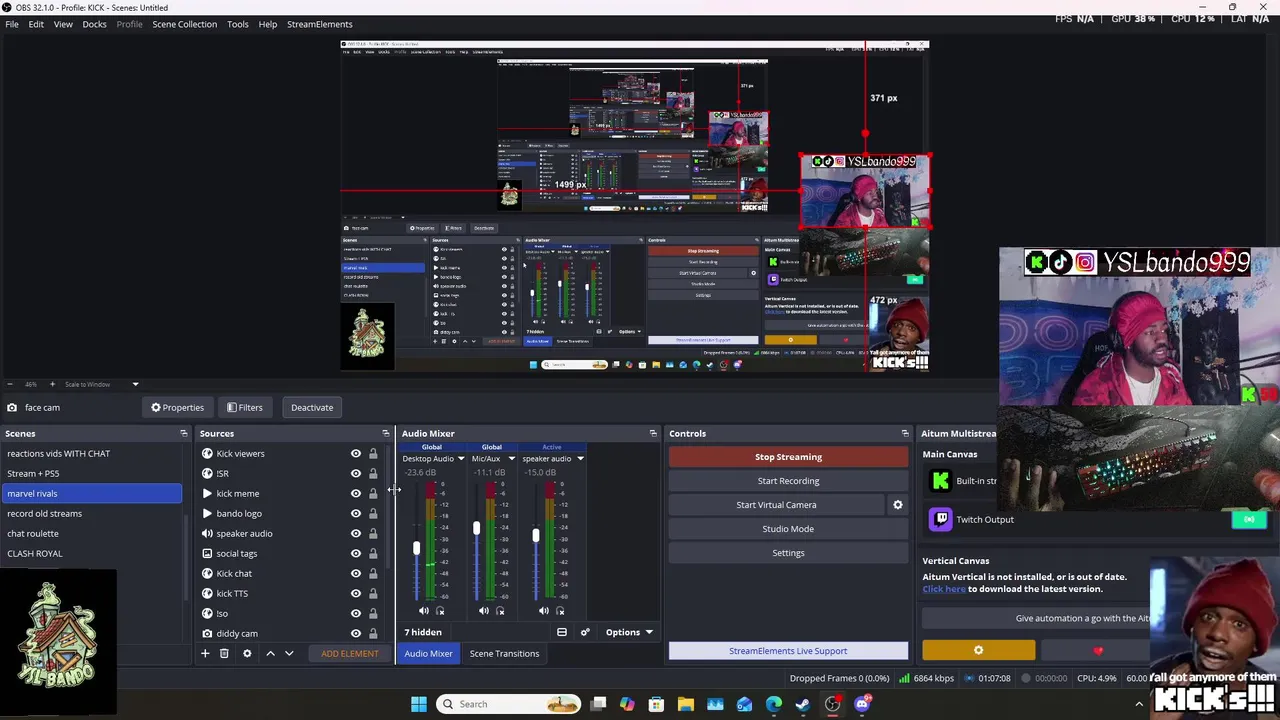
Task: Click the Stop Streaming button
Action: [788, 457]
